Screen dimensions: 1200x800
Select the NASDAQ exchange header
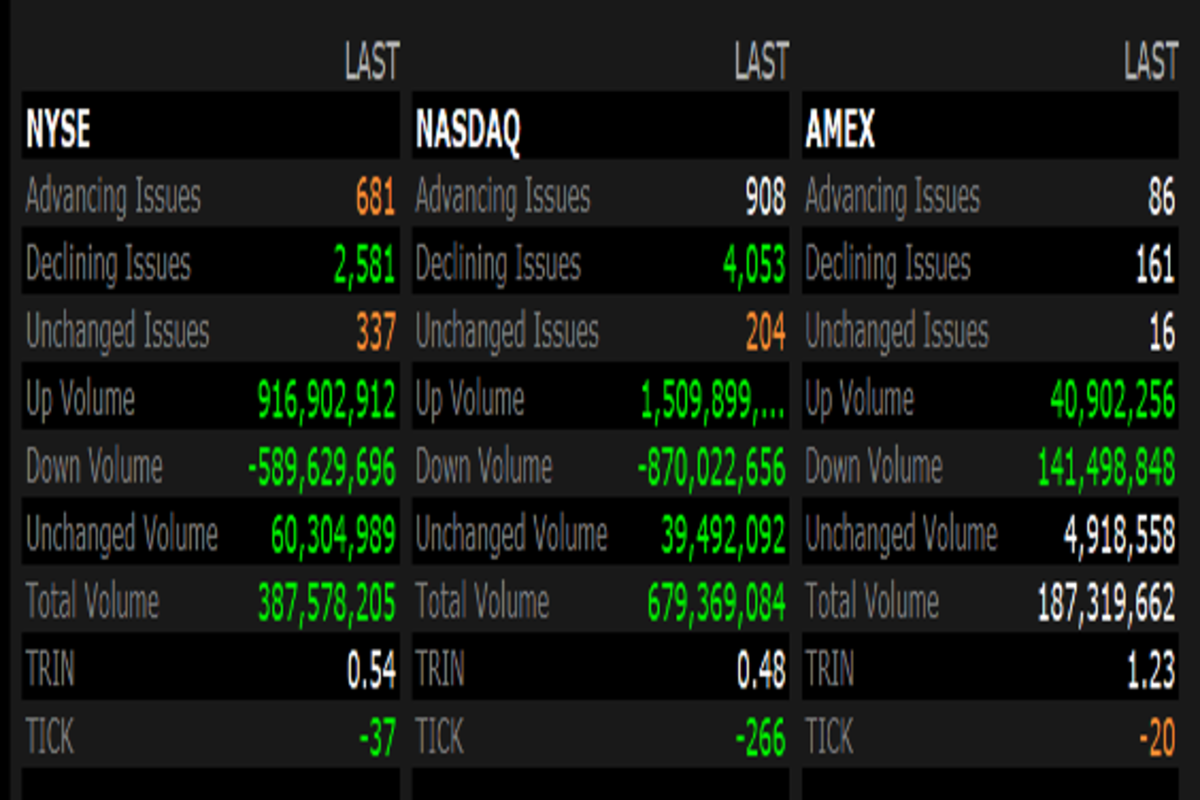pyautogui.click(x=468, y=129)
